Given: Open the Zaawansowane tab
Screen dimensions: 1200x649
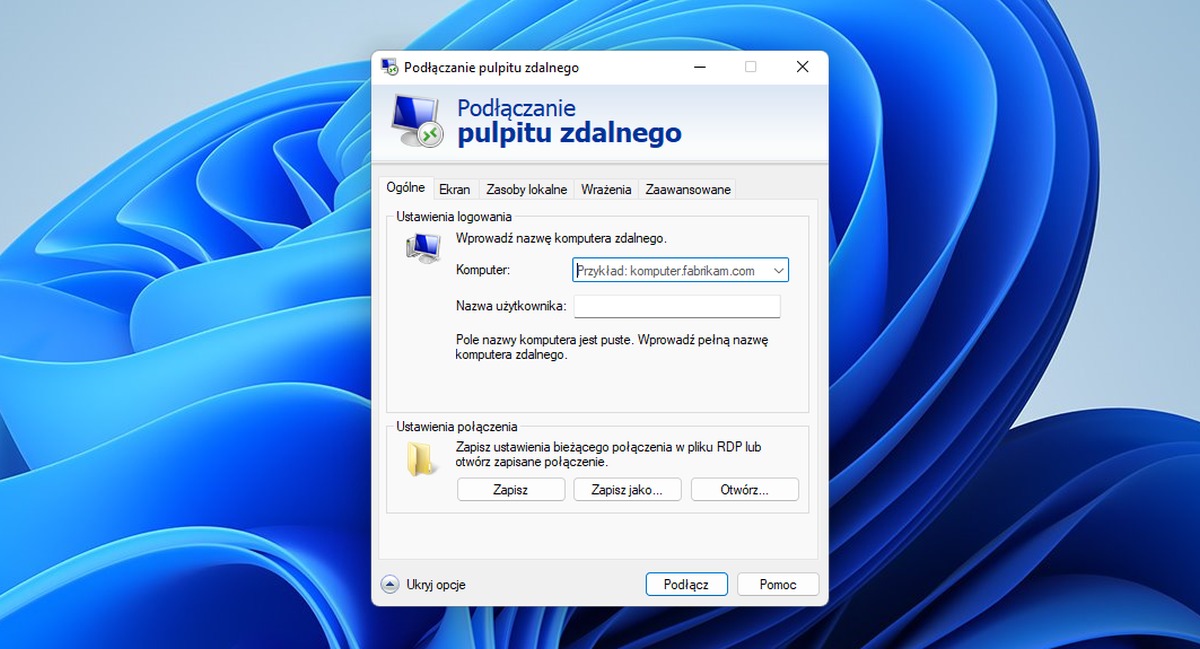Looking at the screenshot, I should click(688, 189).
